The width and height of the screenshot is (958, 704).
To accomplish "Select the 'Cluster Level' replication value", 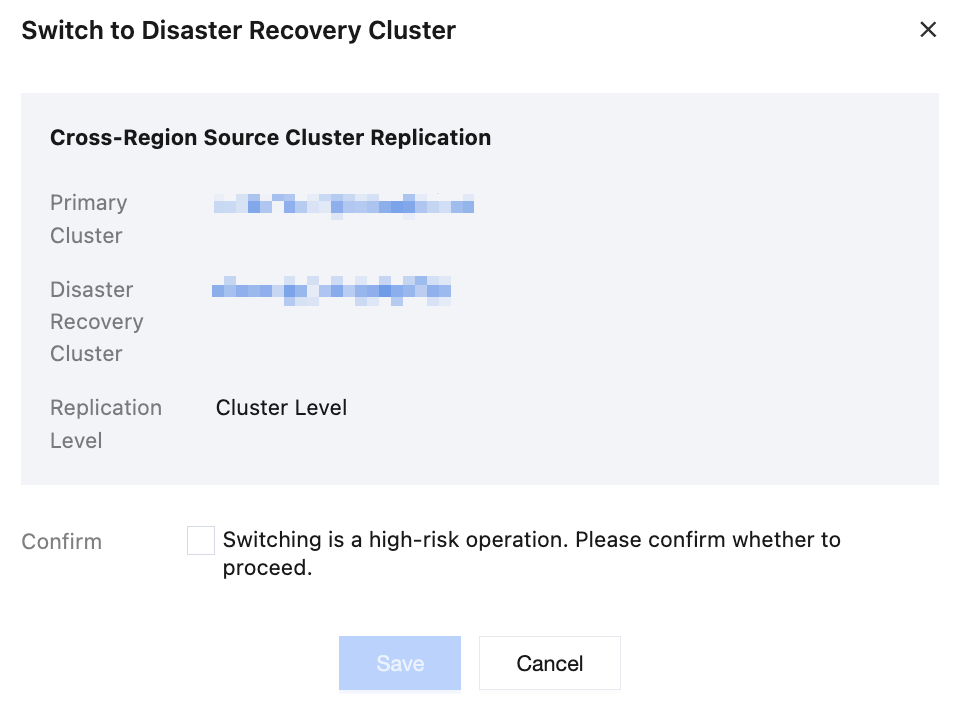I will (281, 408).
